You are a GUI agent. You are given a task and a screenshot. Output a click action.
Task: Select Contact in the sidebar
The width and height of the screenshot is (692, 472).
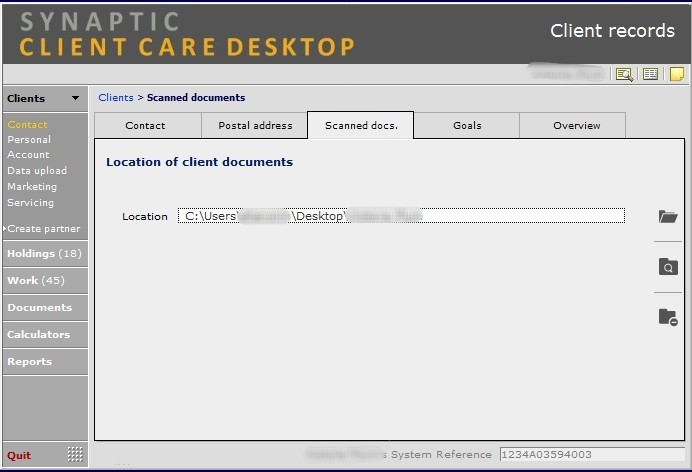point(27,124)
